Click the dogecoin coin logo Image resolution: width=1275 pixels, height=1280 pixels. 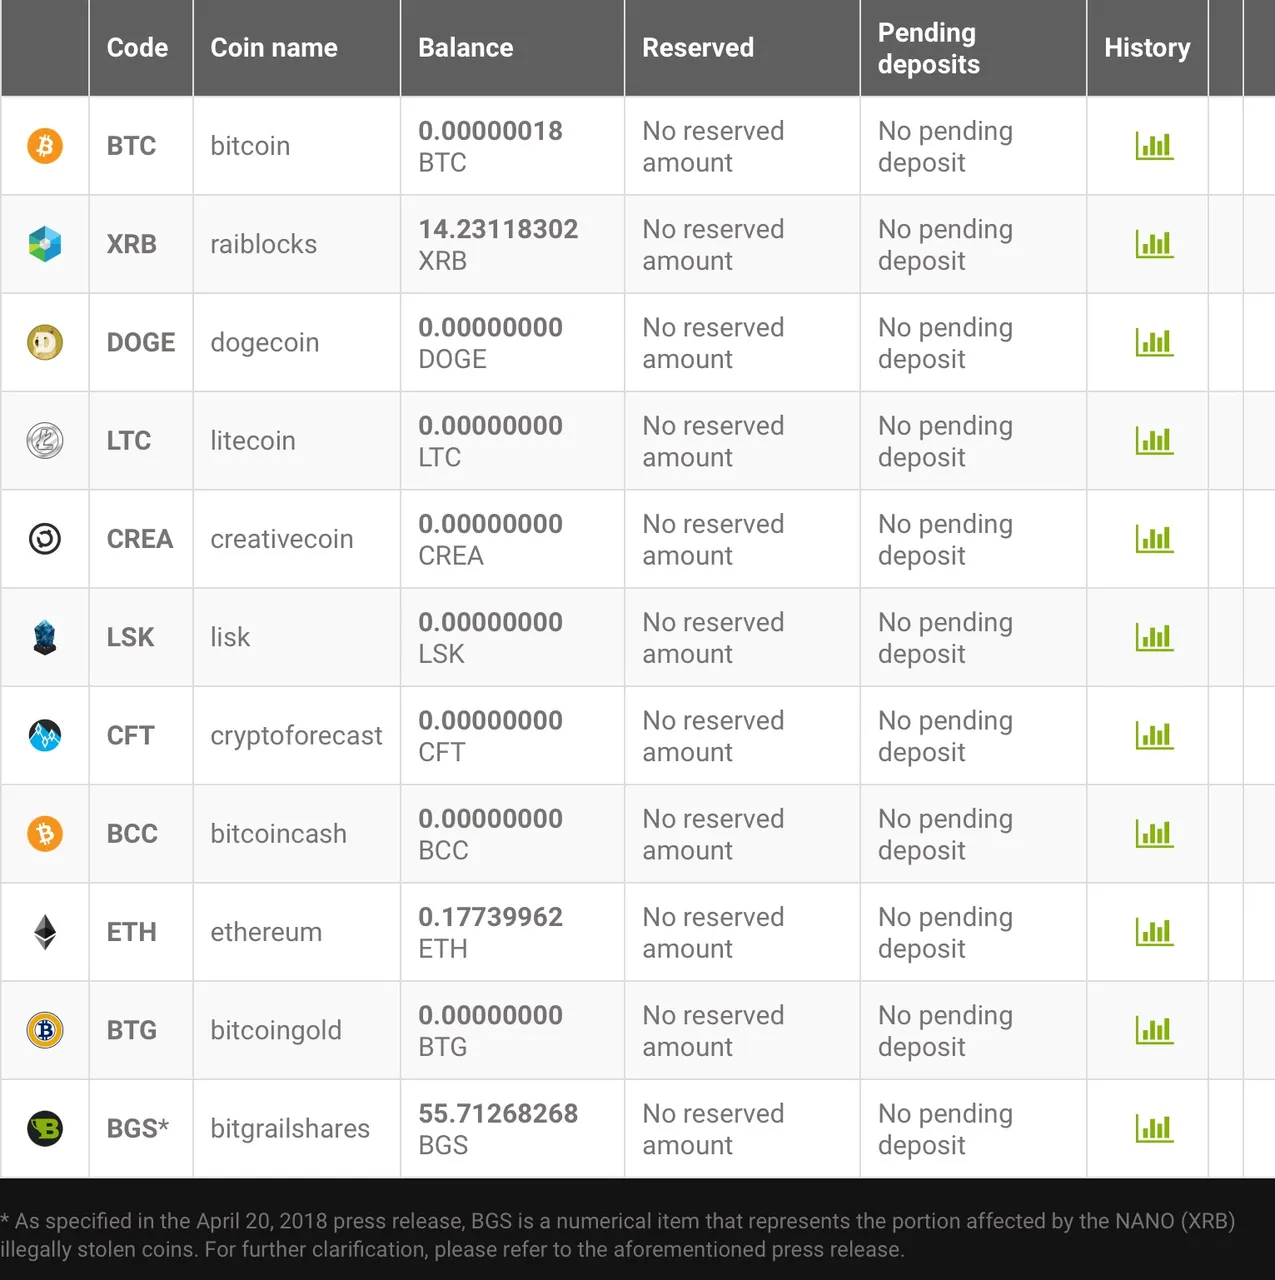click(x=45, y=342)
